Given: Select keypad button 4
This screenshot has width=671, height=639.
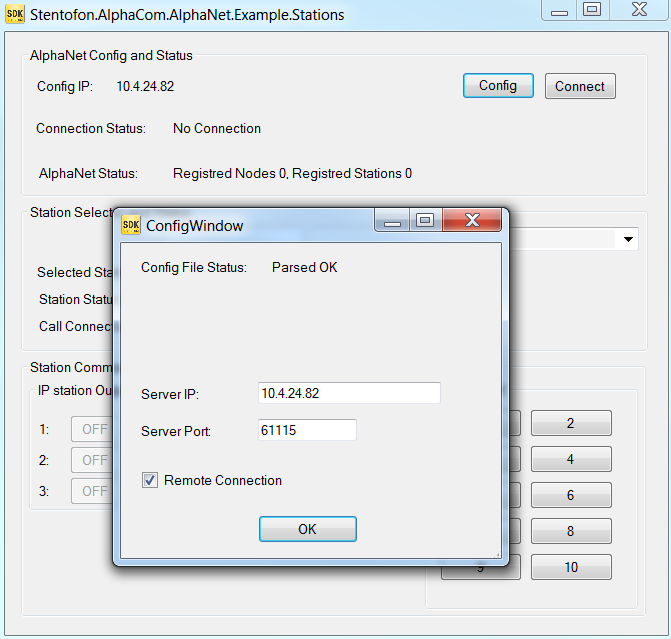Looking at the screenshot, I should pos(571,459).
